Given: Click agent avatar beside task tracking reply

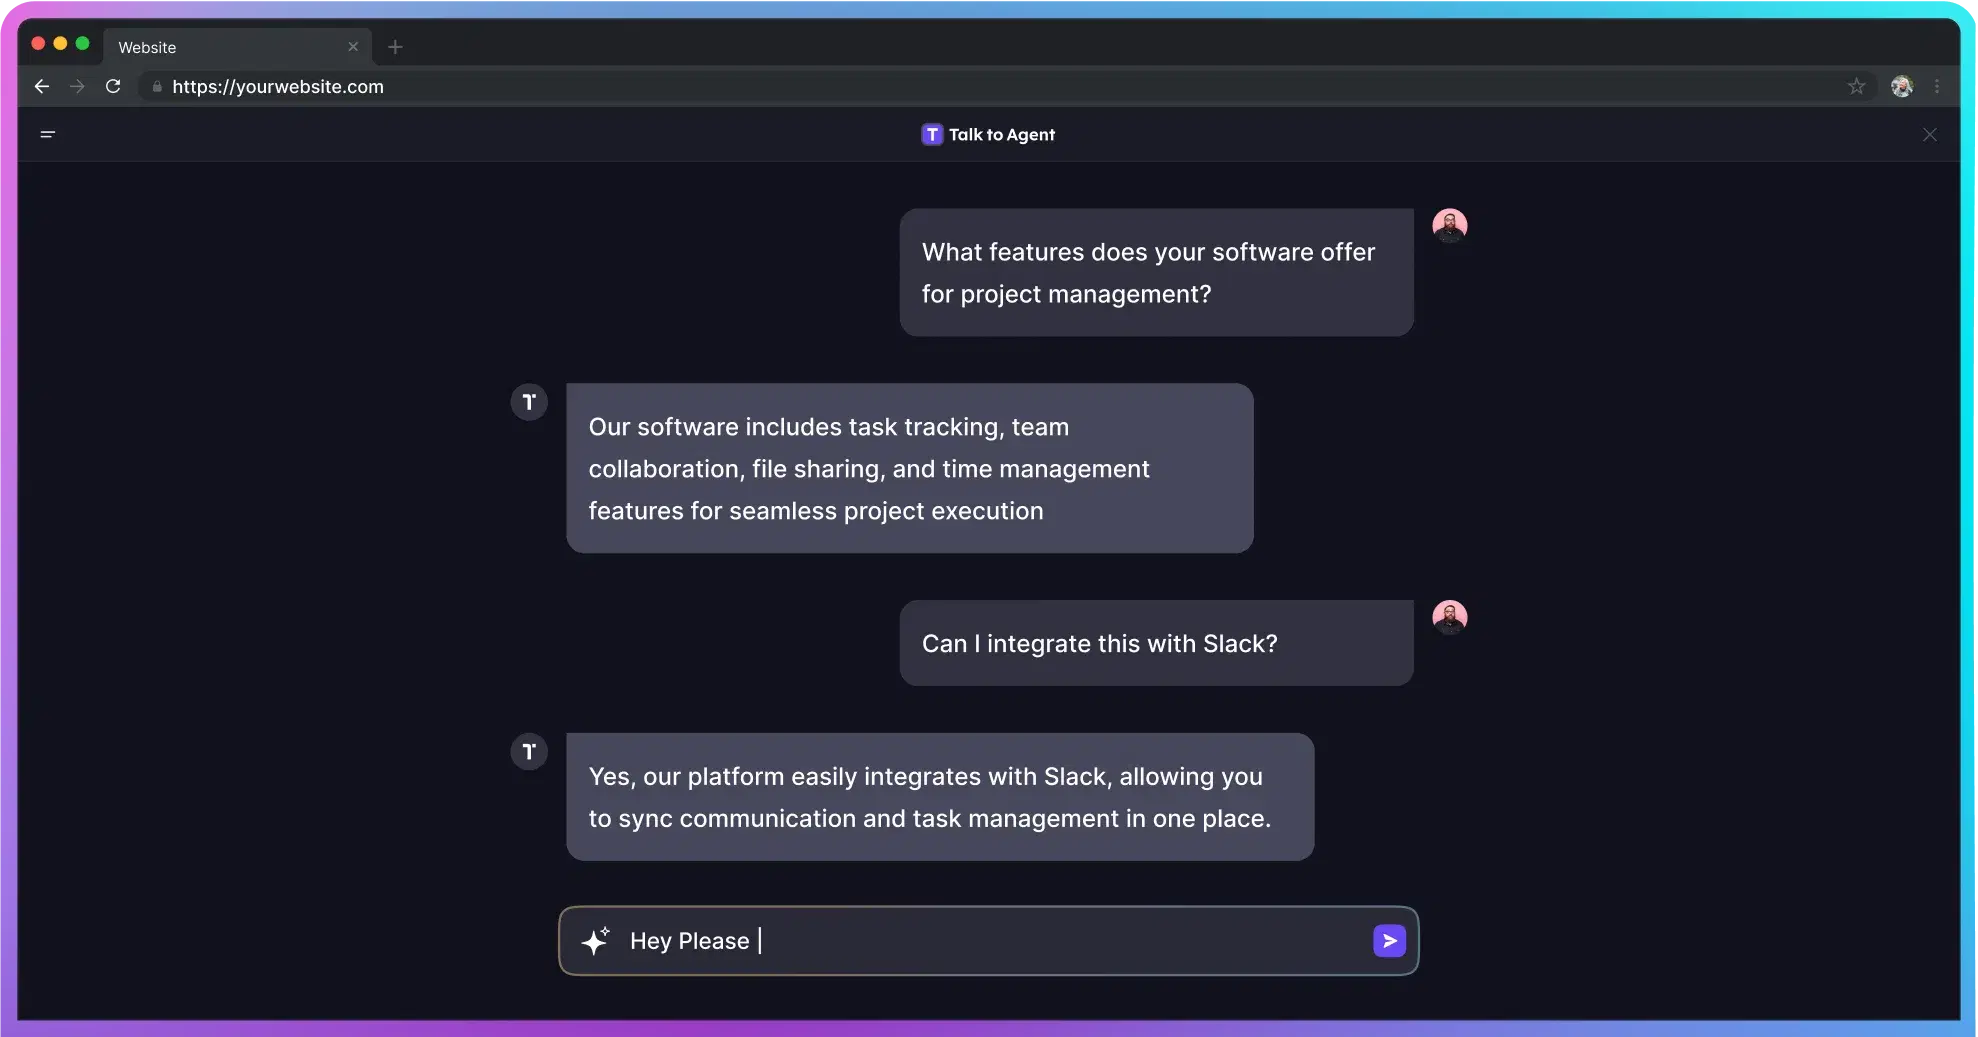Looking at the screenshot, I should pyautogui.click(x=529, y=402).
